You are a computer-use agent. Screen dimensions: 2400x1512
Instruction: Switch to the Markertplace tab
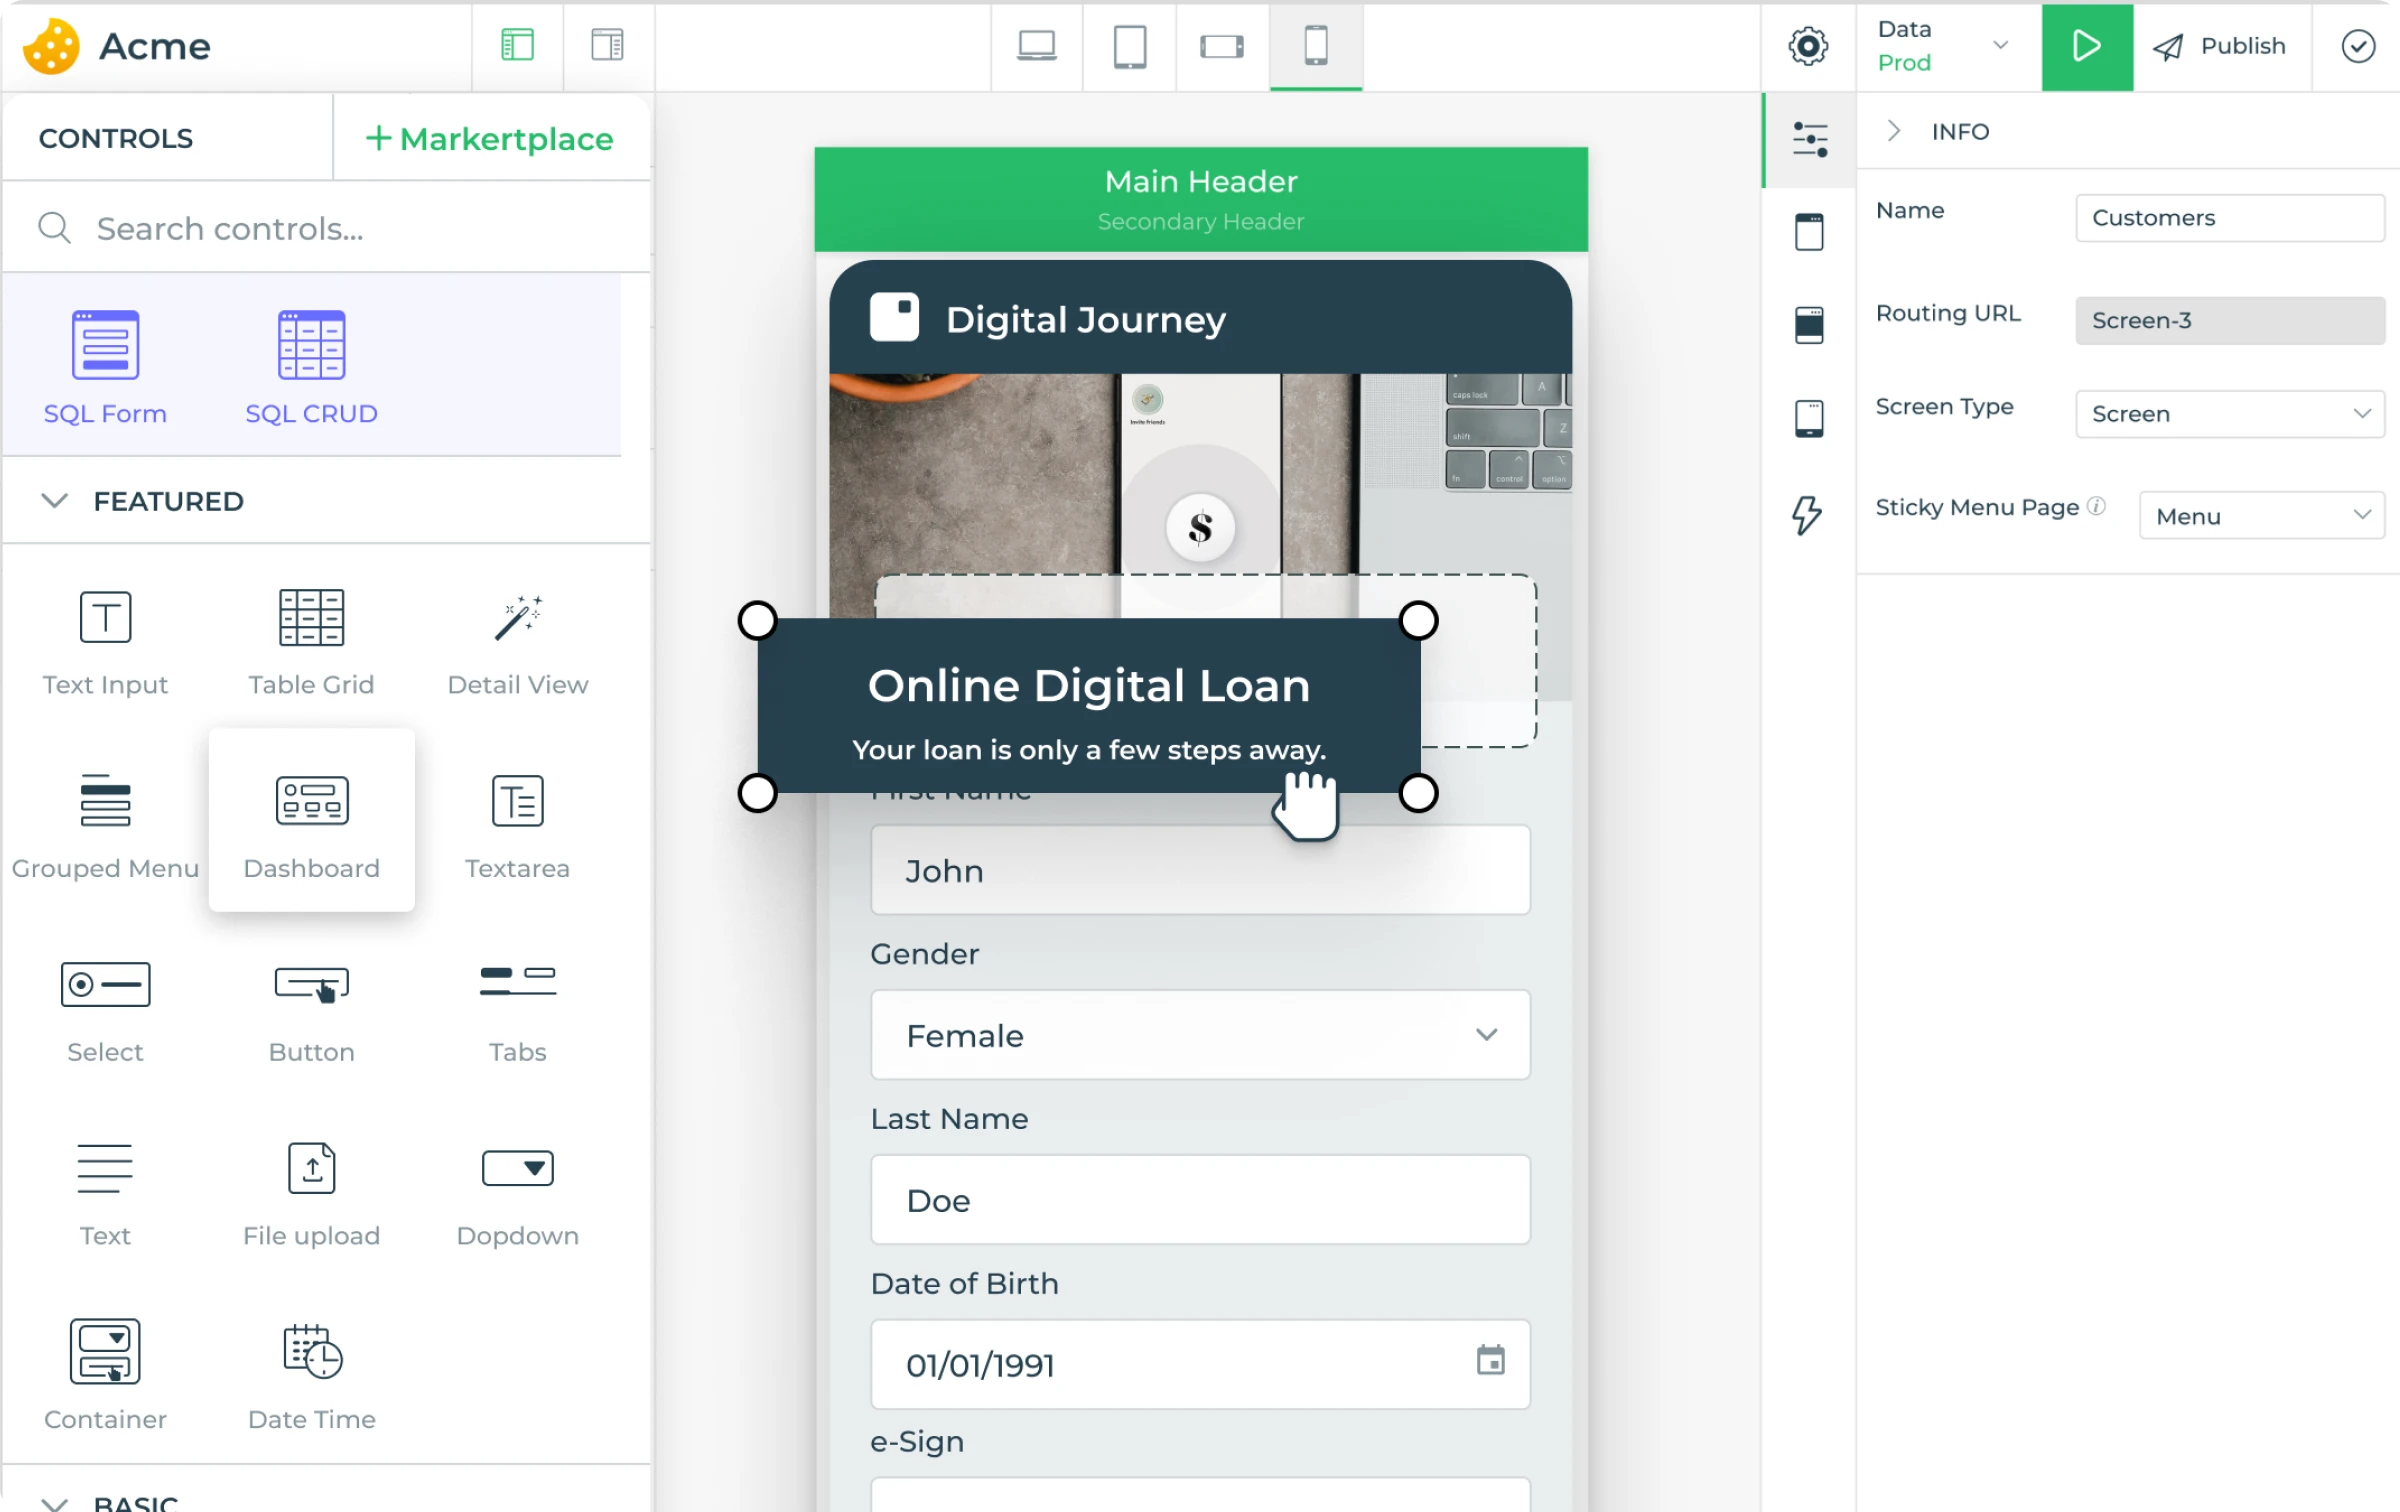(x=490, y=139)
